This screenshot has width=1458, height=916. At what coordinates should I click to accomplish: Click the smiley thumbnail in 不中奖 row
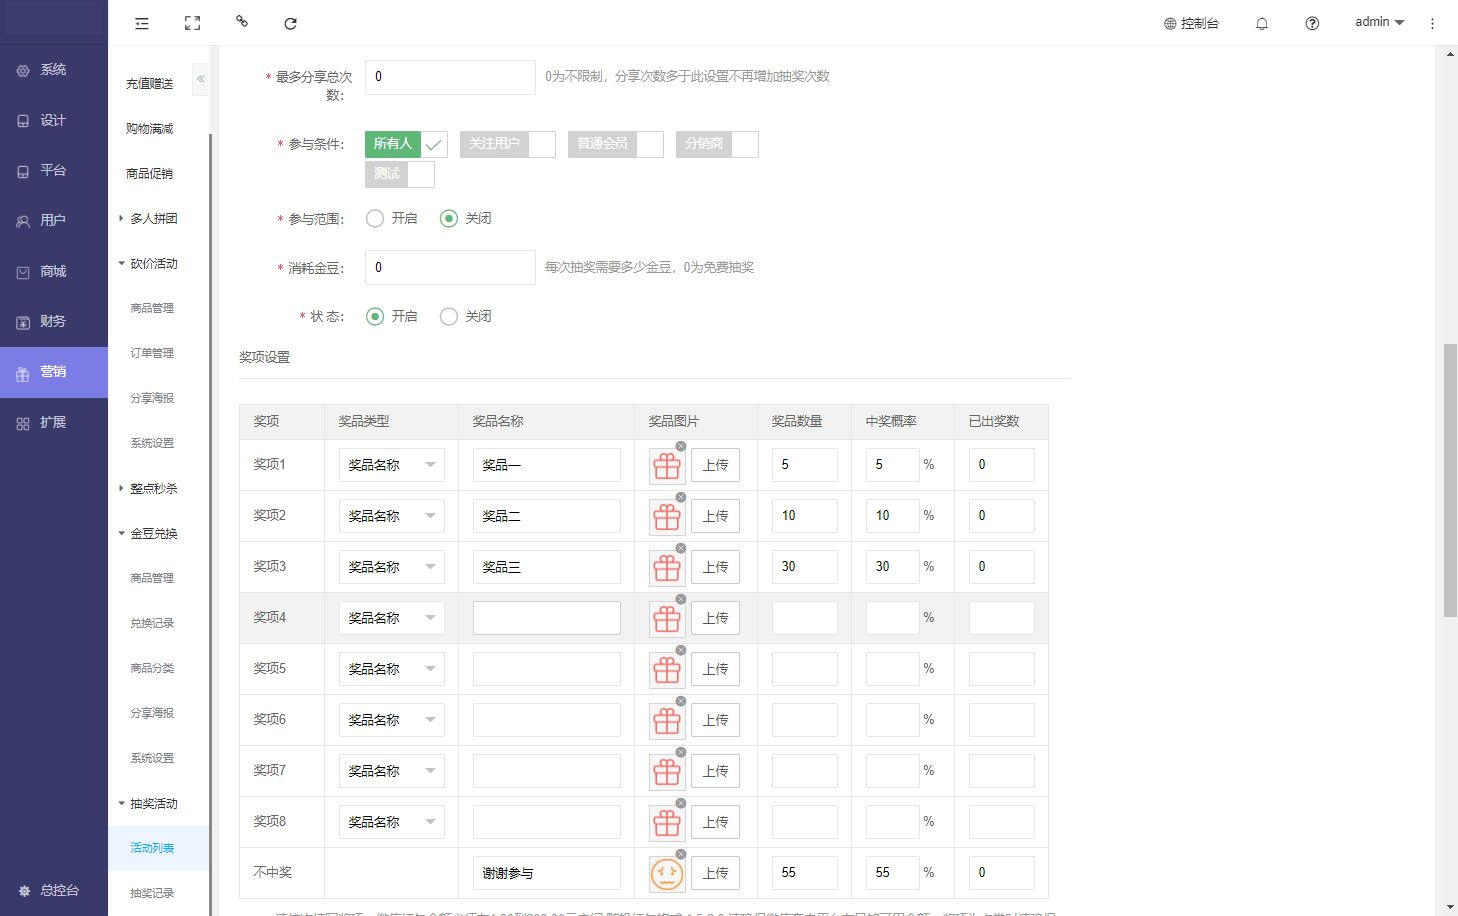tap(667, 873)
